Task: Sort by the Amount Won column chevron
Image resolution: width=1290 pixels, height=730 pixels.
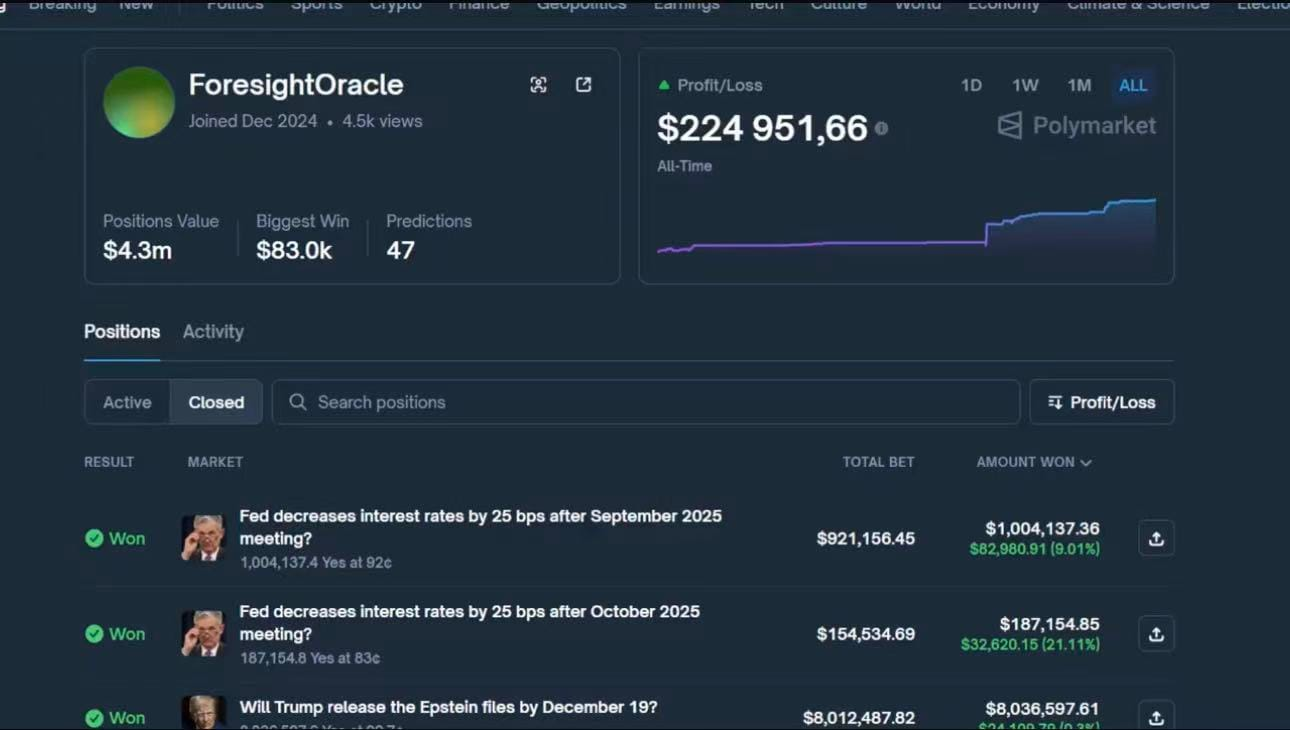Action: tap(1086, 462)
